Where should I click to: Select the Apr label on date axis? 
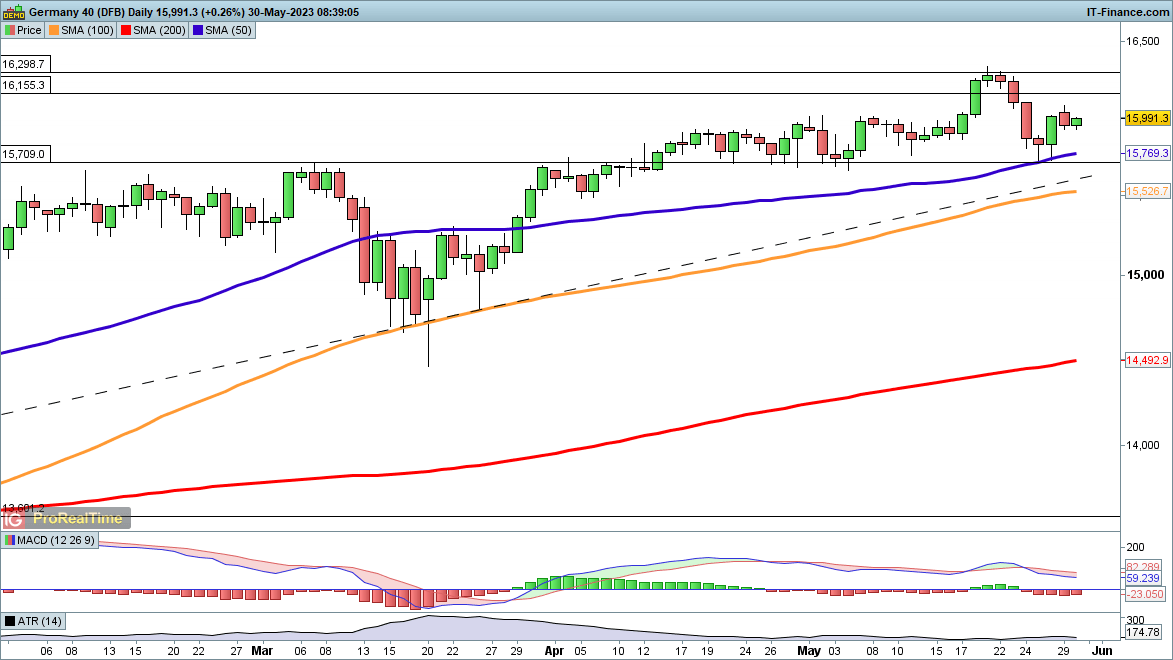click(554, 651)
